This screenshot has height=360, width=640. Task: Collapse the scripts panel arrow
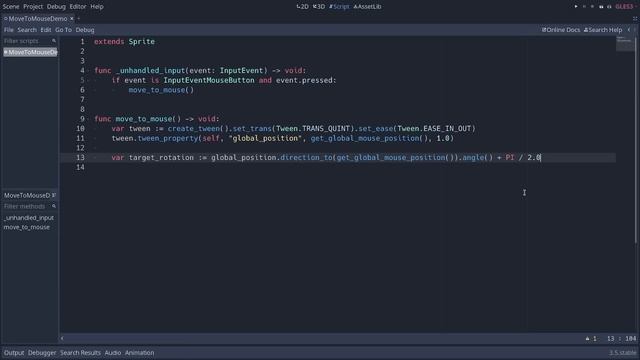[62, 338]
